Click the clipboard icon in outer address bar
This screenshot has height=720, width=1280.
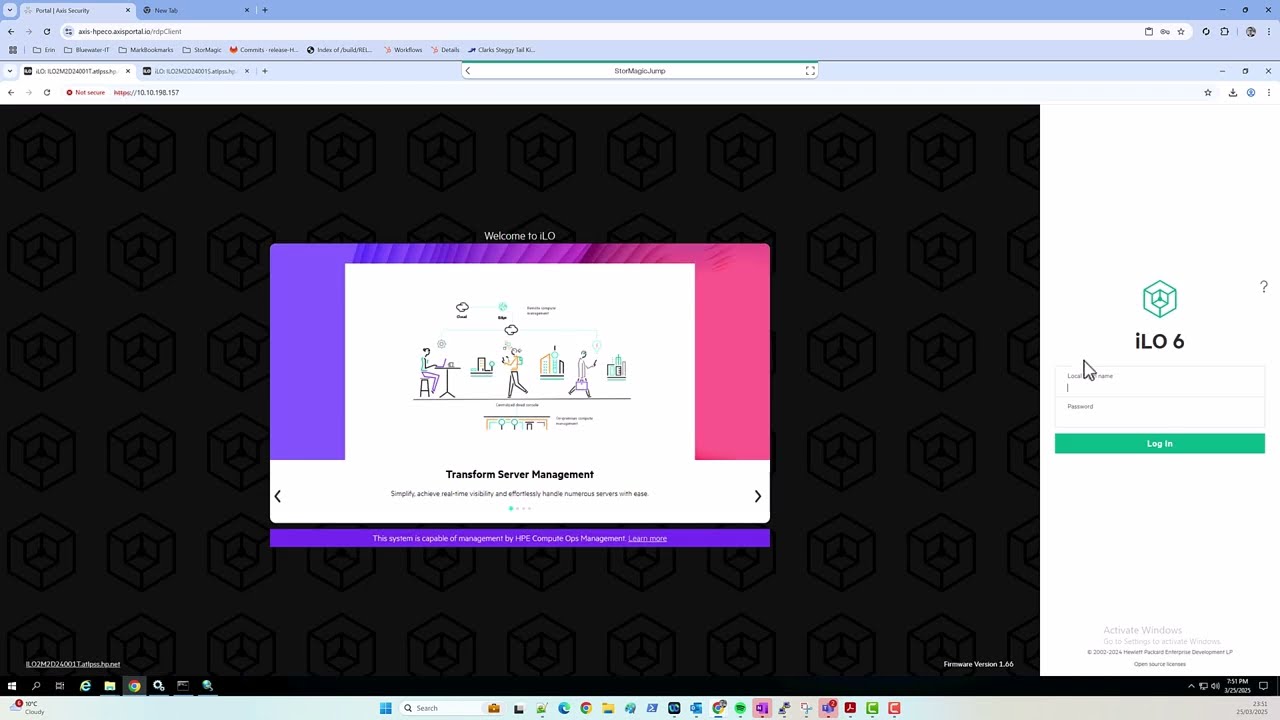(x=1149, y=31)
